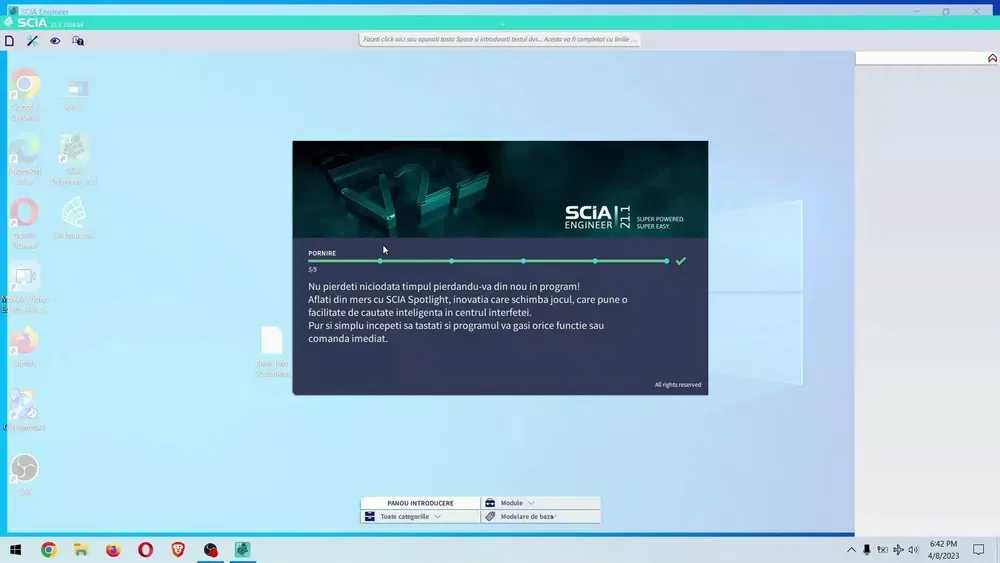
Task: Click the Module toolbox icon
Action: point(490,503)
